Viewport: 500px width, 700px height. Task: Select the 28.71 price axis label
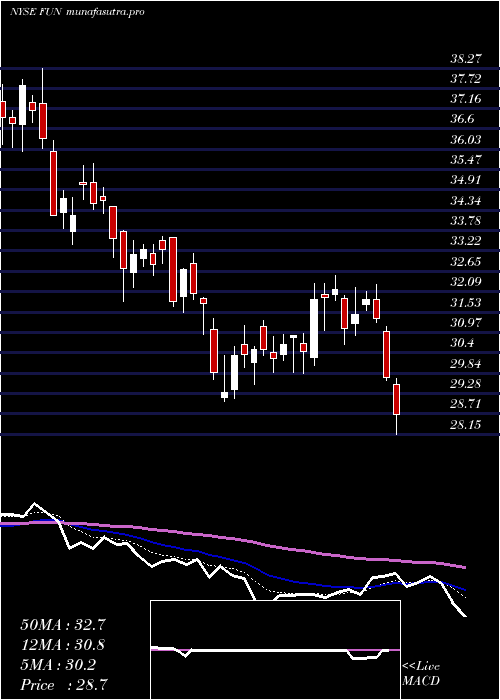point(465,404)
